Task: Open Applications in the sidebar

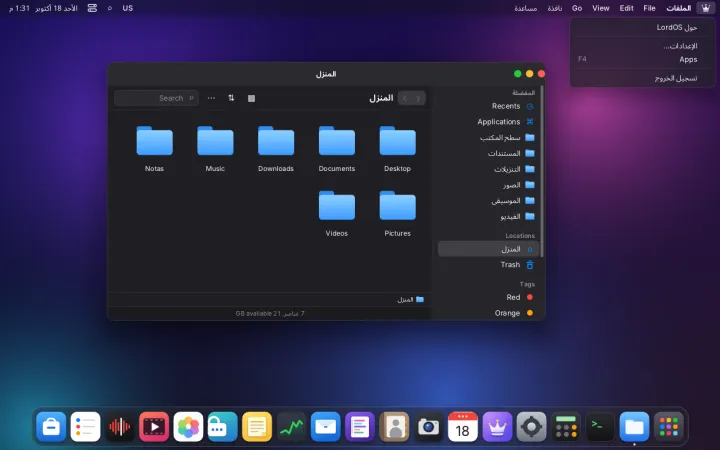Action: click(488, 122)
